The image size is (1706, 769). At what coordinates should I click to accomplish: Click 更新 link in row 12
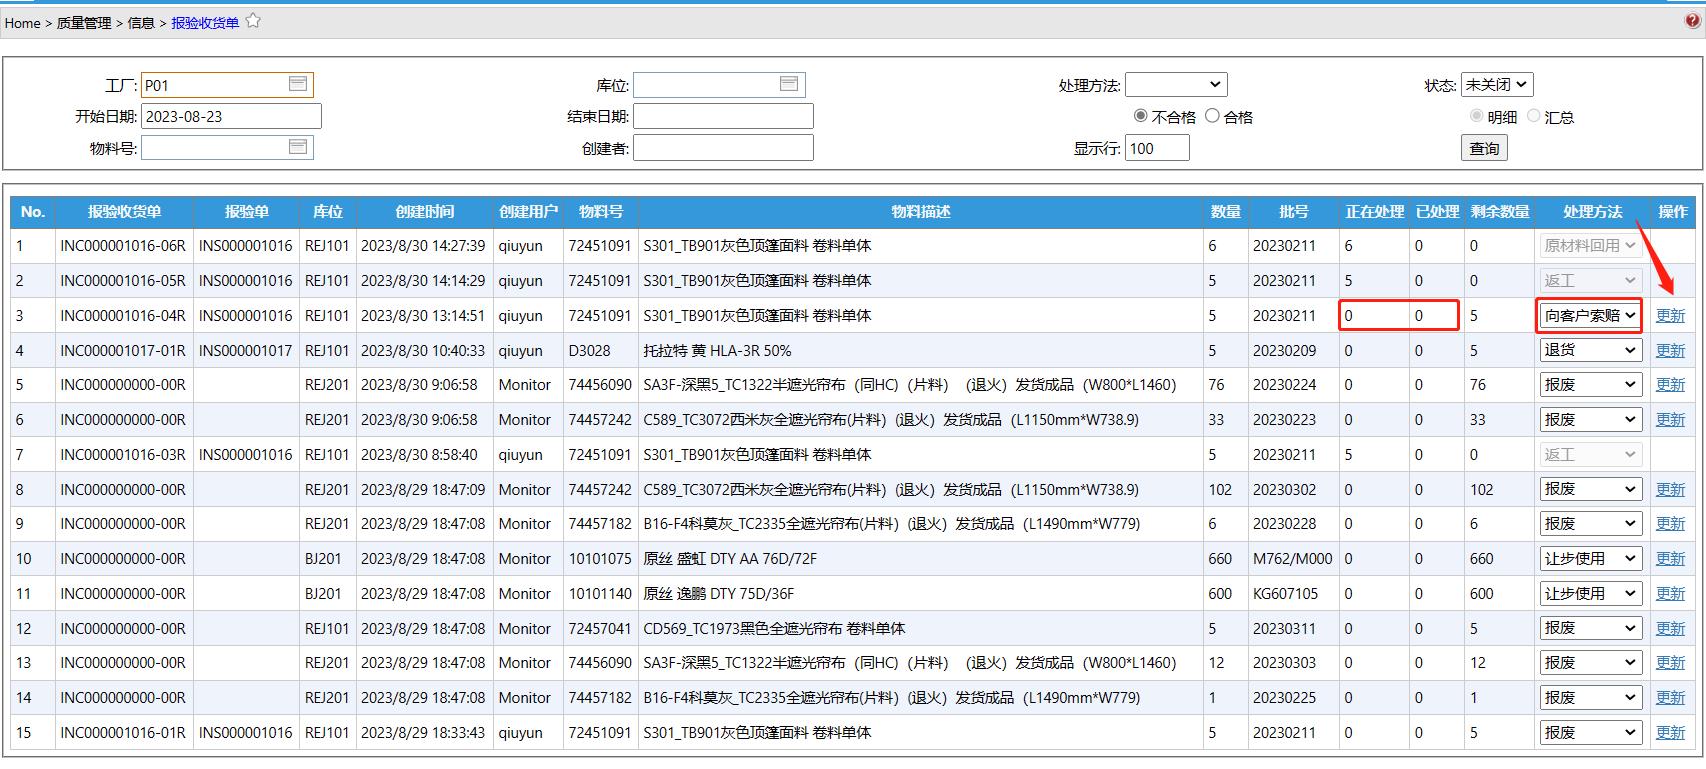click(1671, 628)
